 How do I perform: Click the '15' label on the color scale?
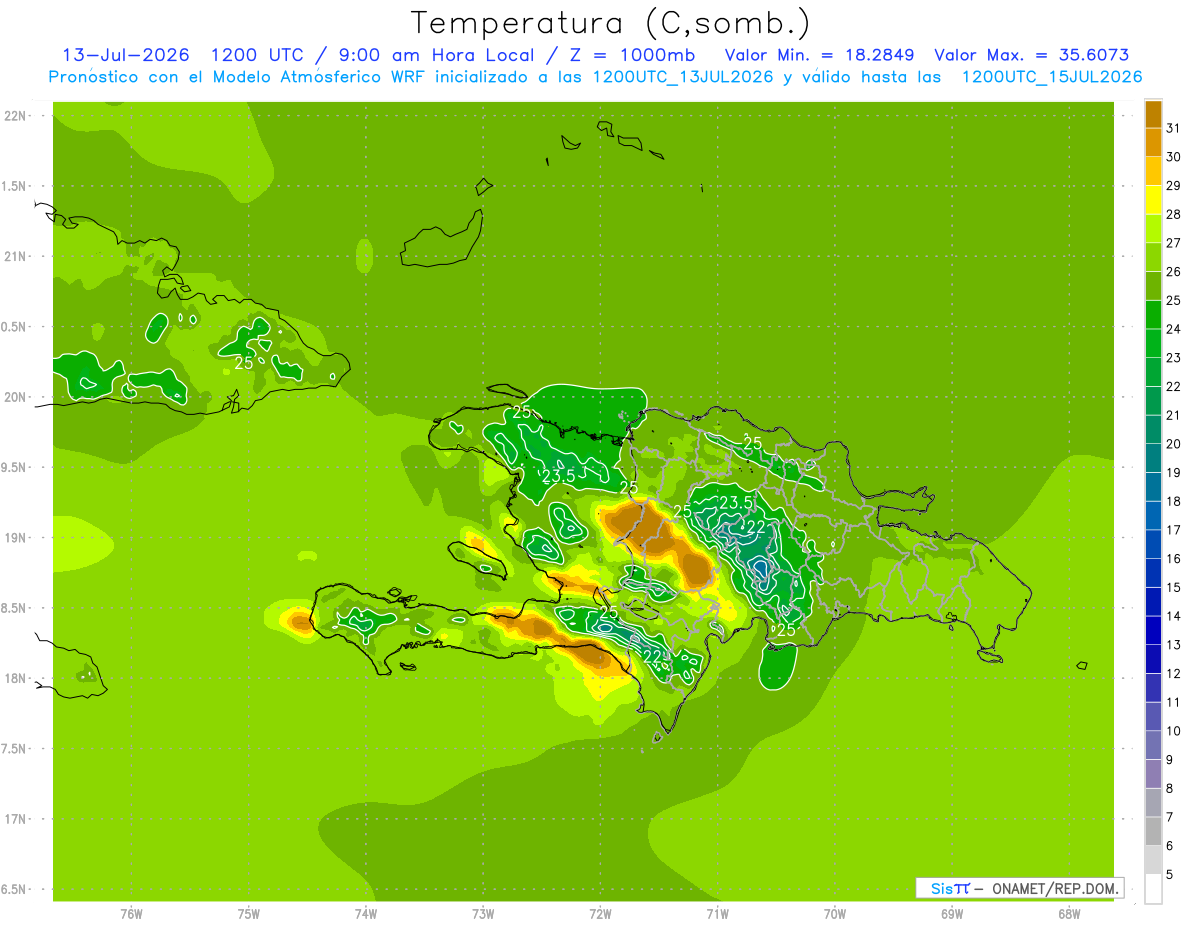coord(1174,587)
